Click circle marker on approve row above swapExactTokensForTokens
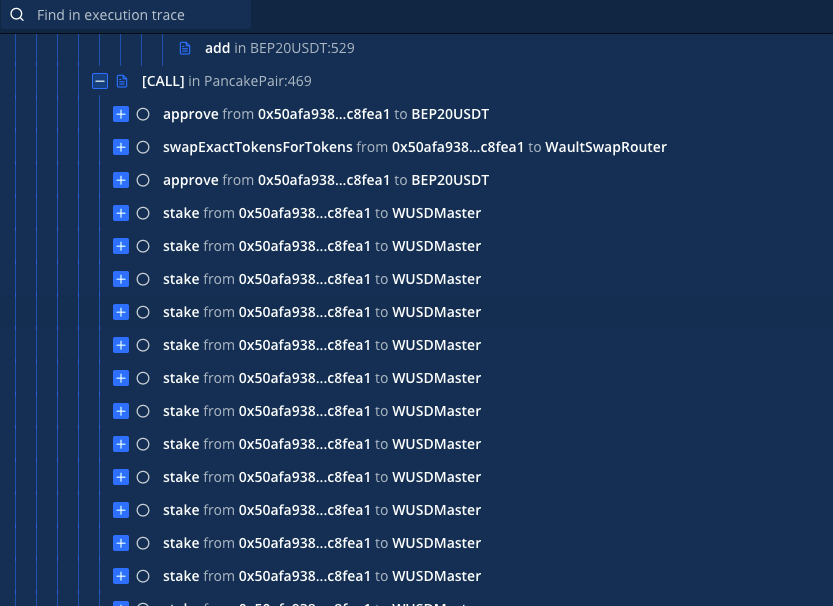The height and width of the screenshot is (606, 833). [143, 114]
